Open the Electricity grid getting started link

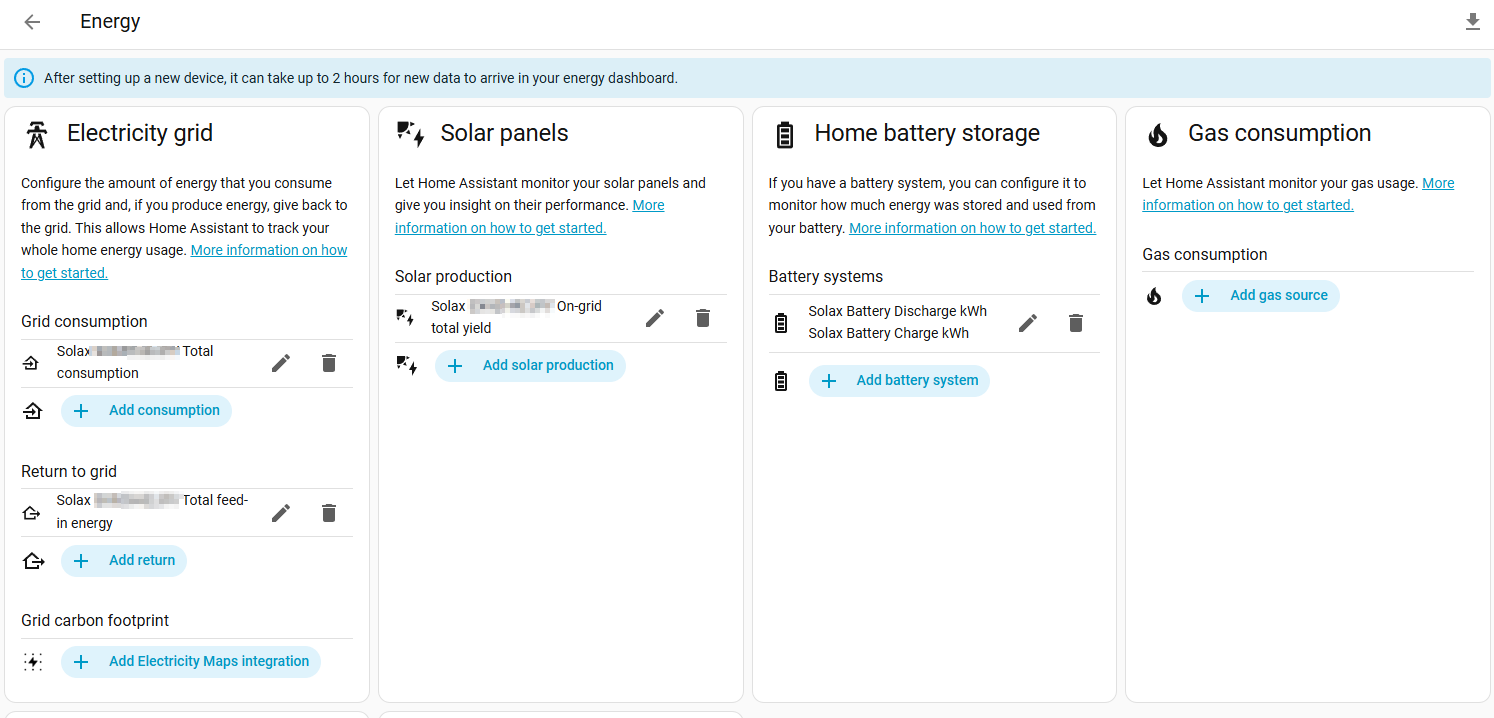tap(268, 251)
